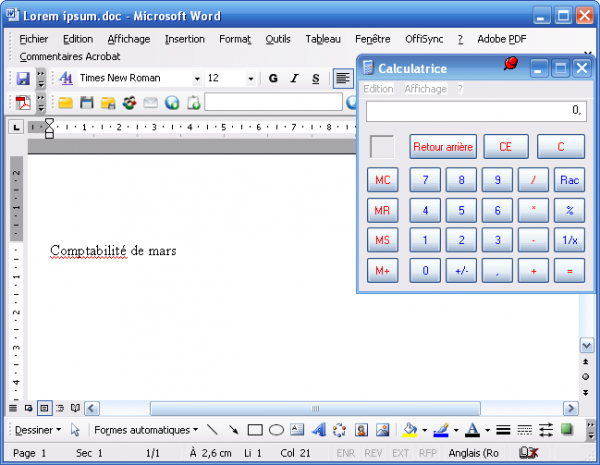600x465 pixels.
Task: Switch to Print Layout view button
Action: (44, 408)
